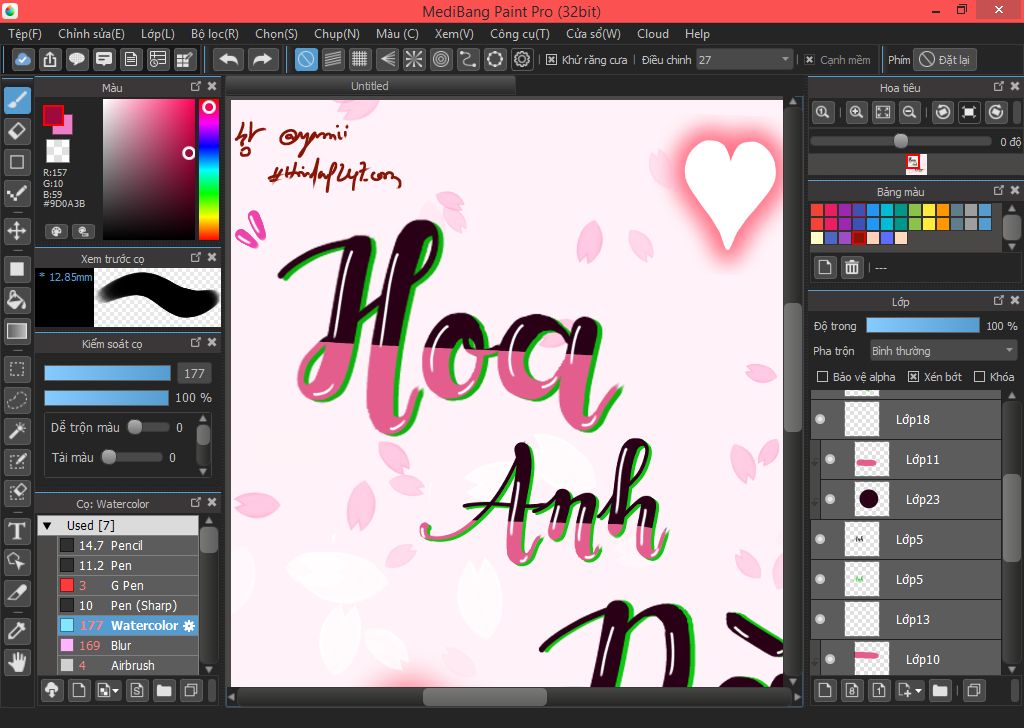
Task: Open the Tệp(F) menu
Action: coord(25,34)
